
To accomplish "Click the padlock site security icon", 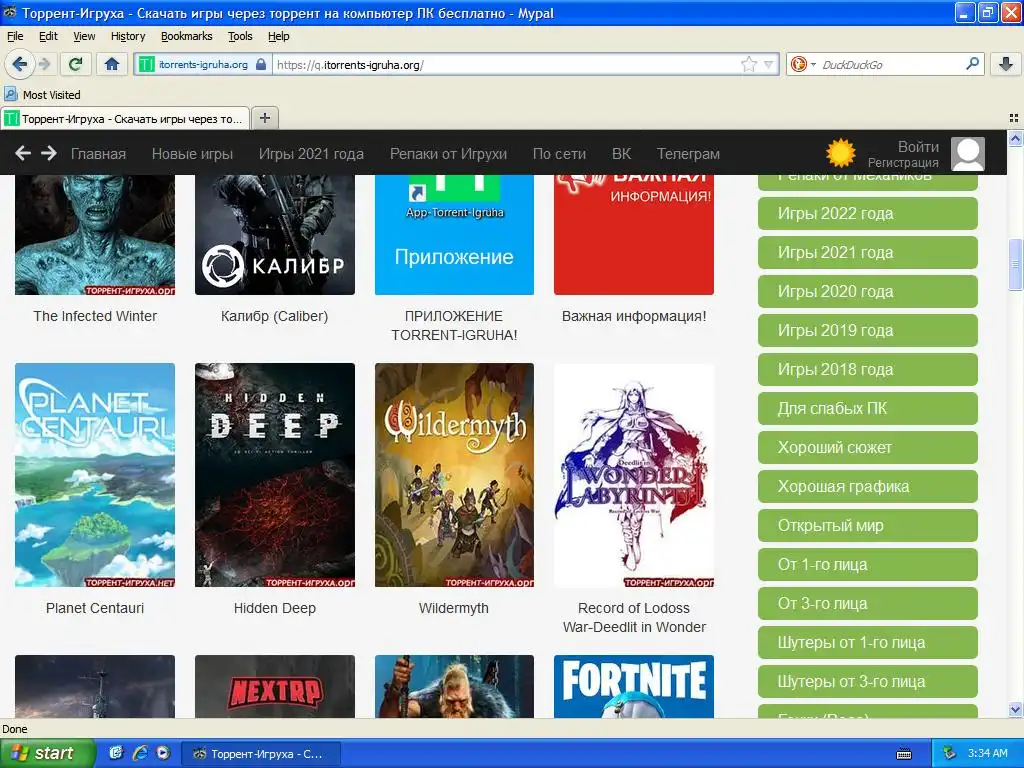I will (261, 64).
